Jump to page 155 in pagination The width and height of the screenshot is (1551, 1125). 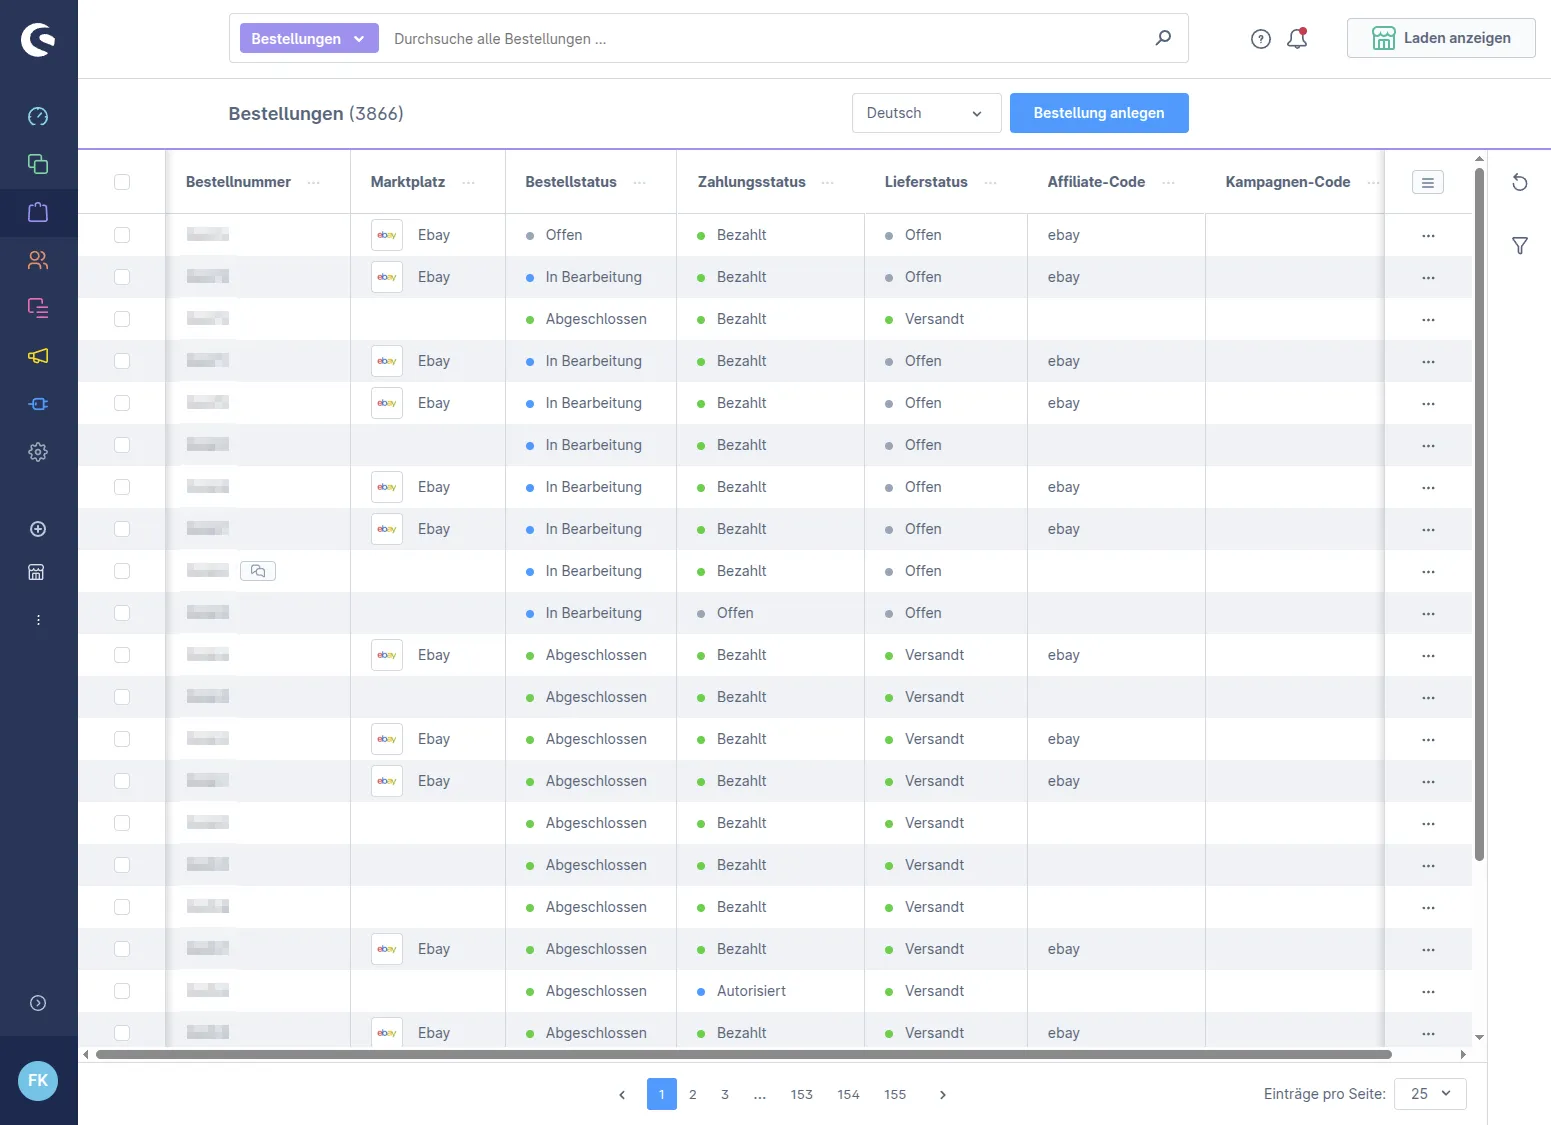pos(895,1094)
